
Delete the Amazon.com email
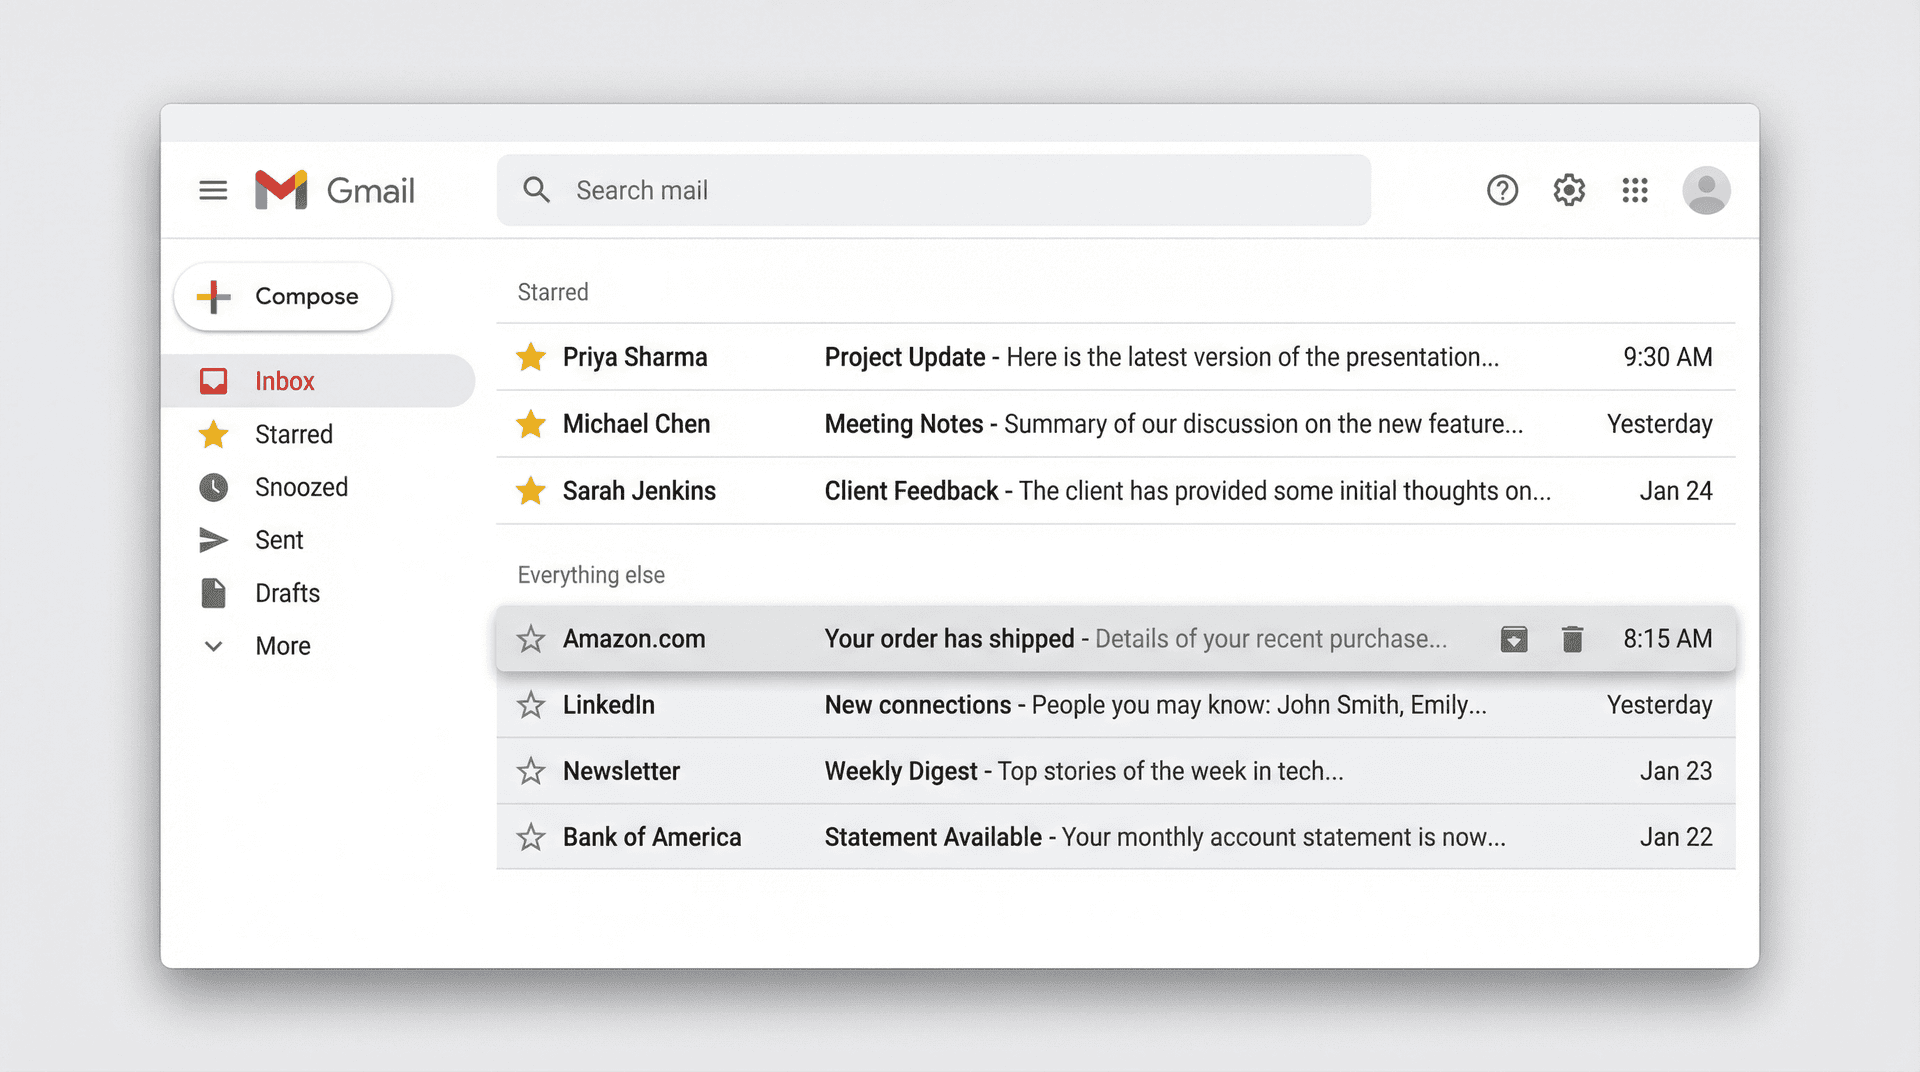1572,638
